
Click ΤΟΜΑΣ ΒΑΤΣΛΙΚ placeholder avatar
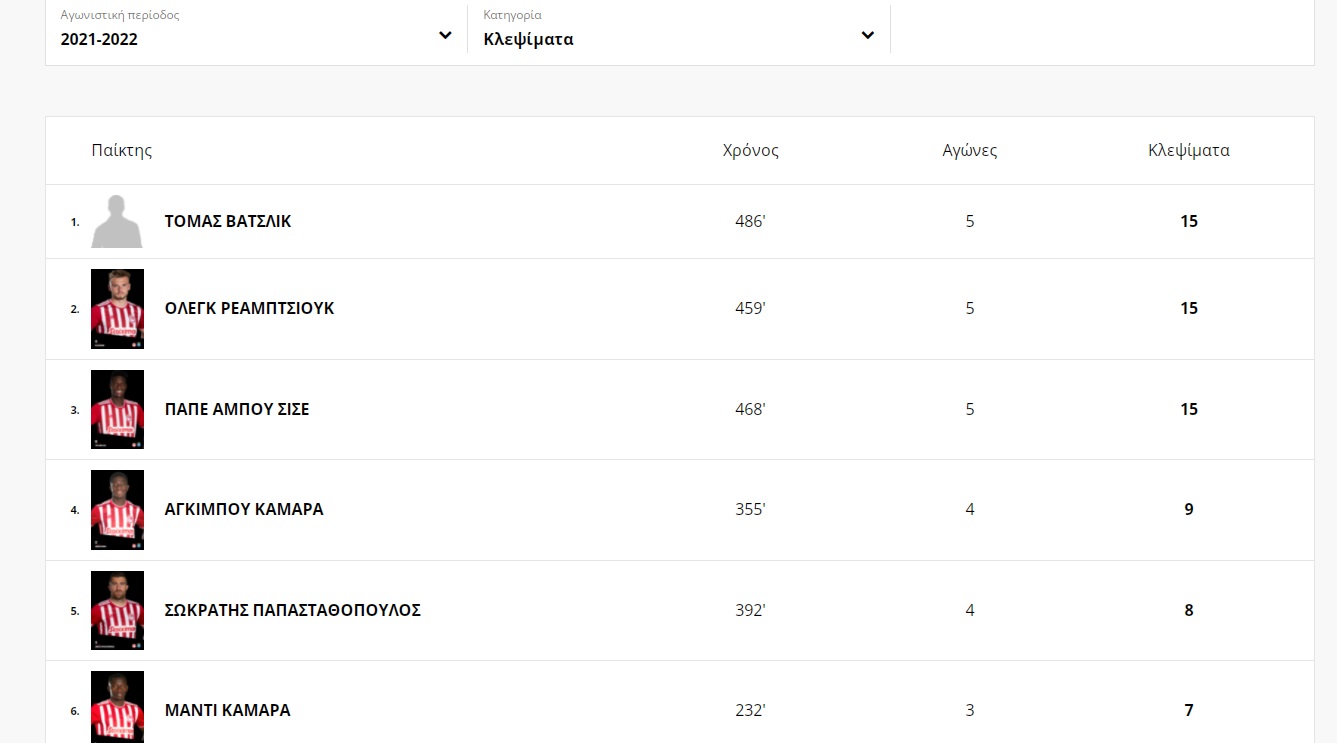pos(117,221)
